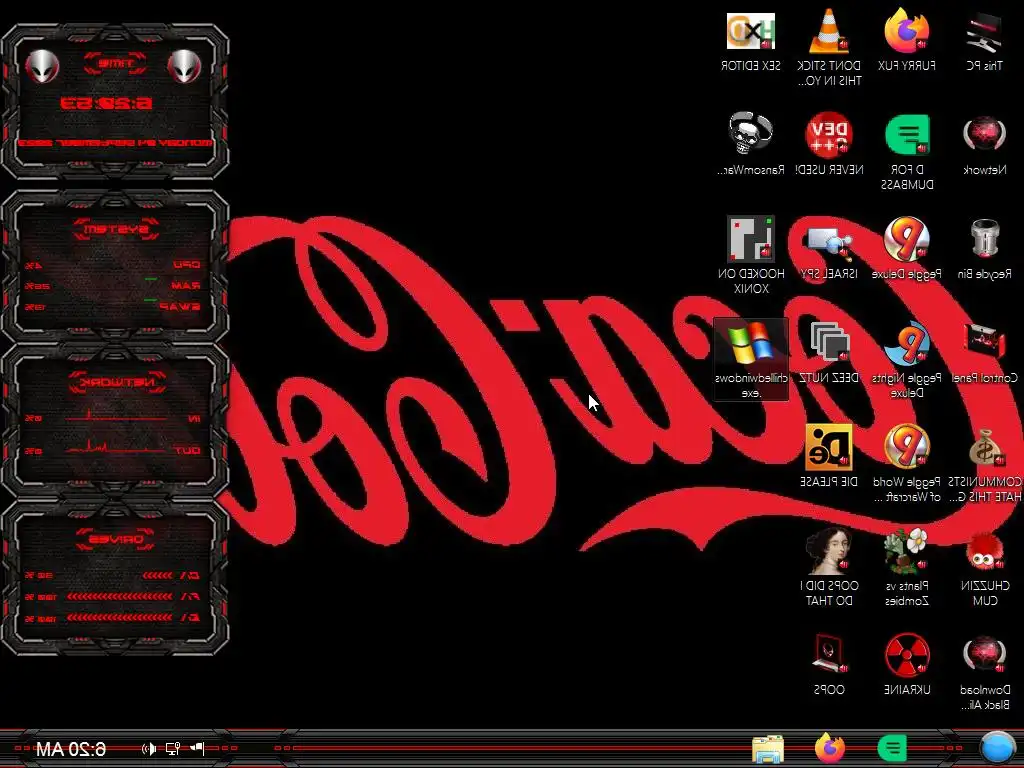The image size is (1024, 768).
Task: Open the green chat app from the taskbar
Action: [x=892, y=748]
